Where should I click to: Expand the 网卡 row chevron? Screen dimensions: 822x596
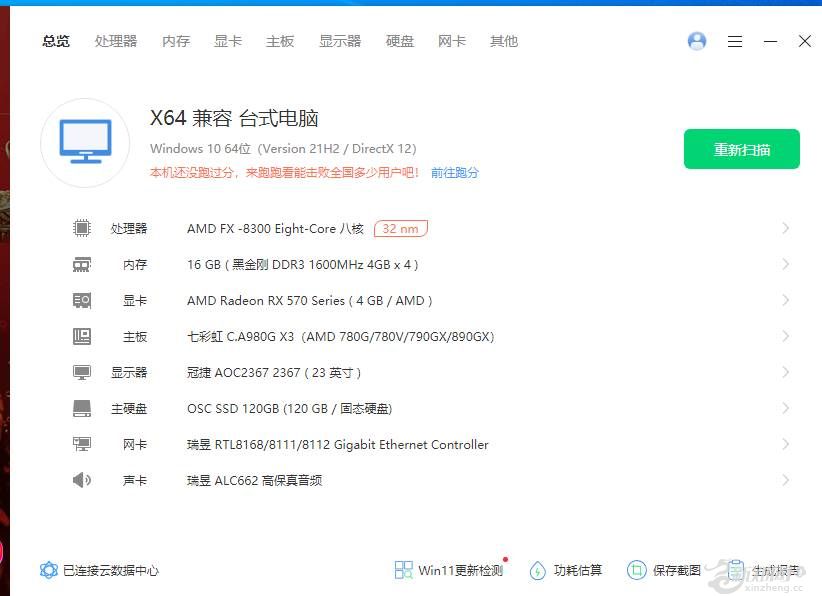click(785, 445)
